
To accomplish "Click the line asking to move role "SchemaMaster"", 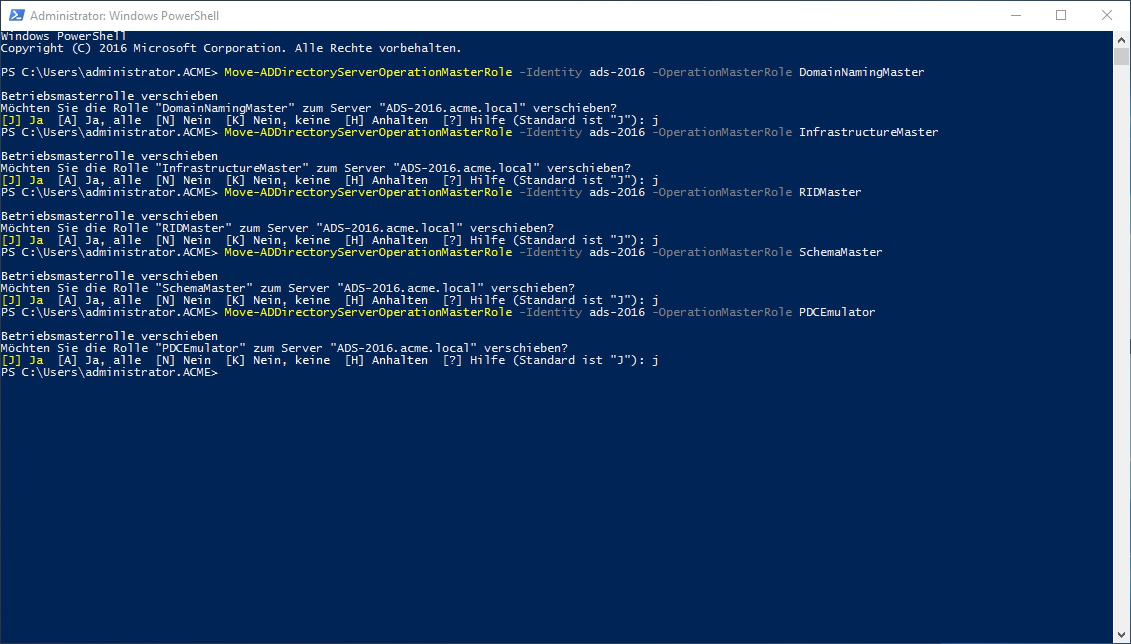I will click(288, 288).
